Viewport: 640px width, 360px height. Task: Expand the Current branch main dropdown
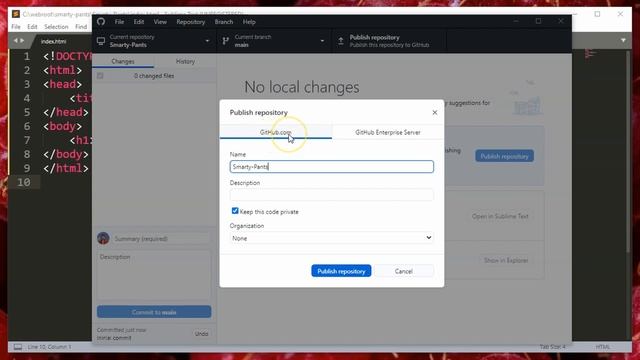(x=274, y=41)
